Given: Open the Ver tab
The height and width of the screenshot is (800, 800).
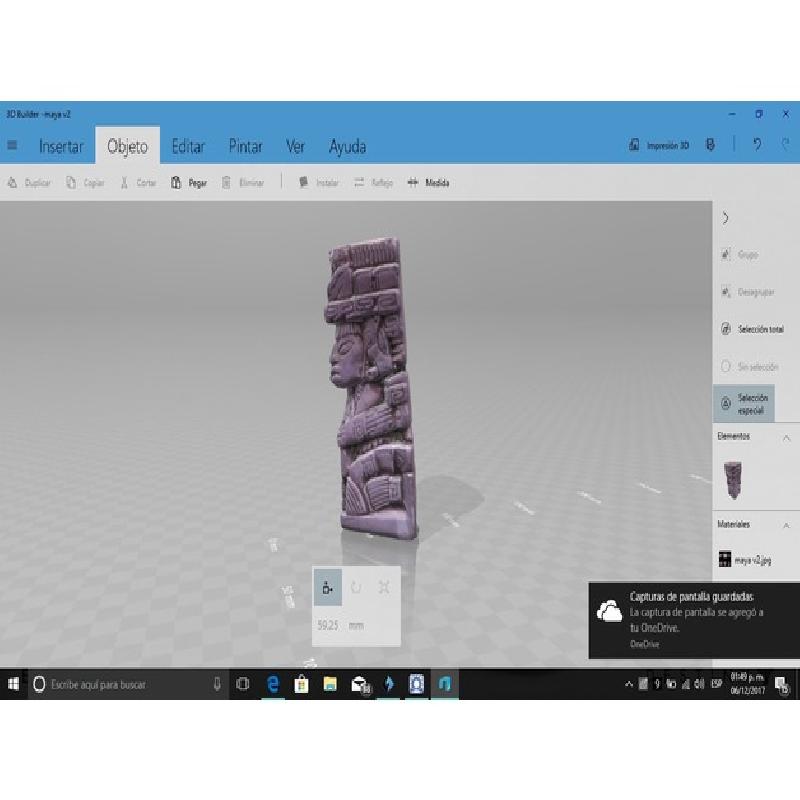Looking at the screenshot, I should coord(295,147).
